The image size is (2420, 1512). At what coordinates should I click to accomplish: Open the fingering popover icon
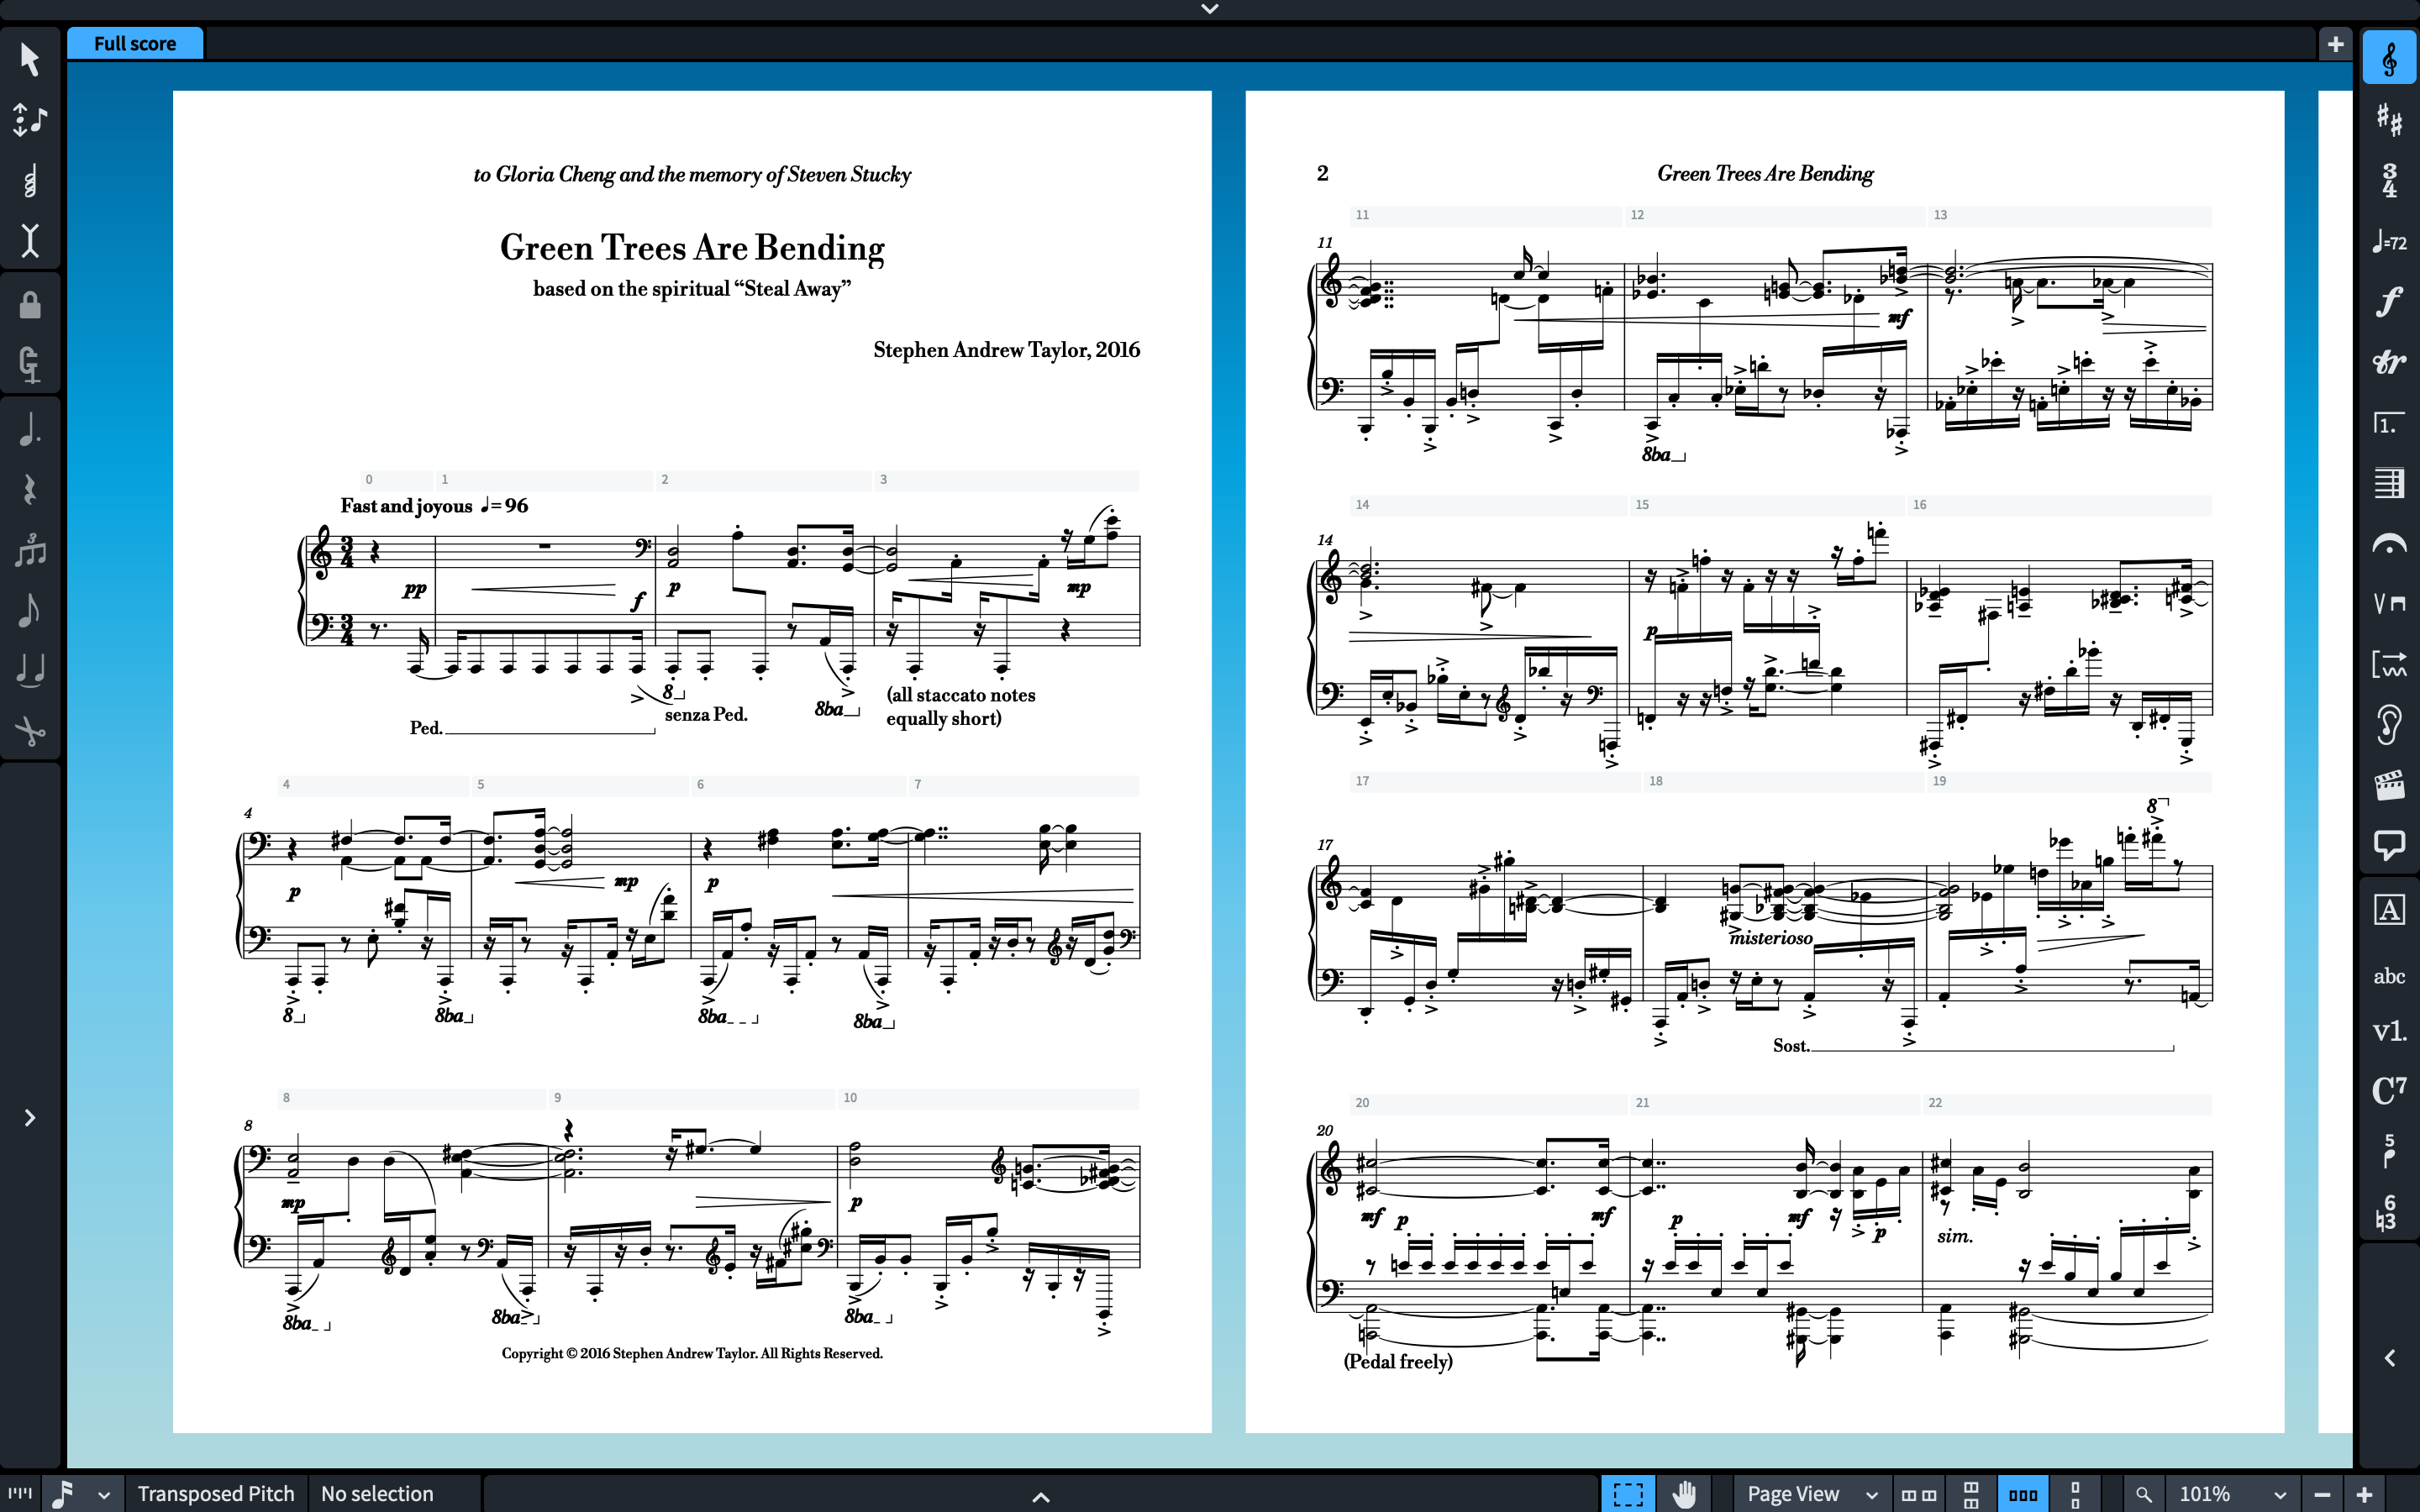(2389, 1152)
